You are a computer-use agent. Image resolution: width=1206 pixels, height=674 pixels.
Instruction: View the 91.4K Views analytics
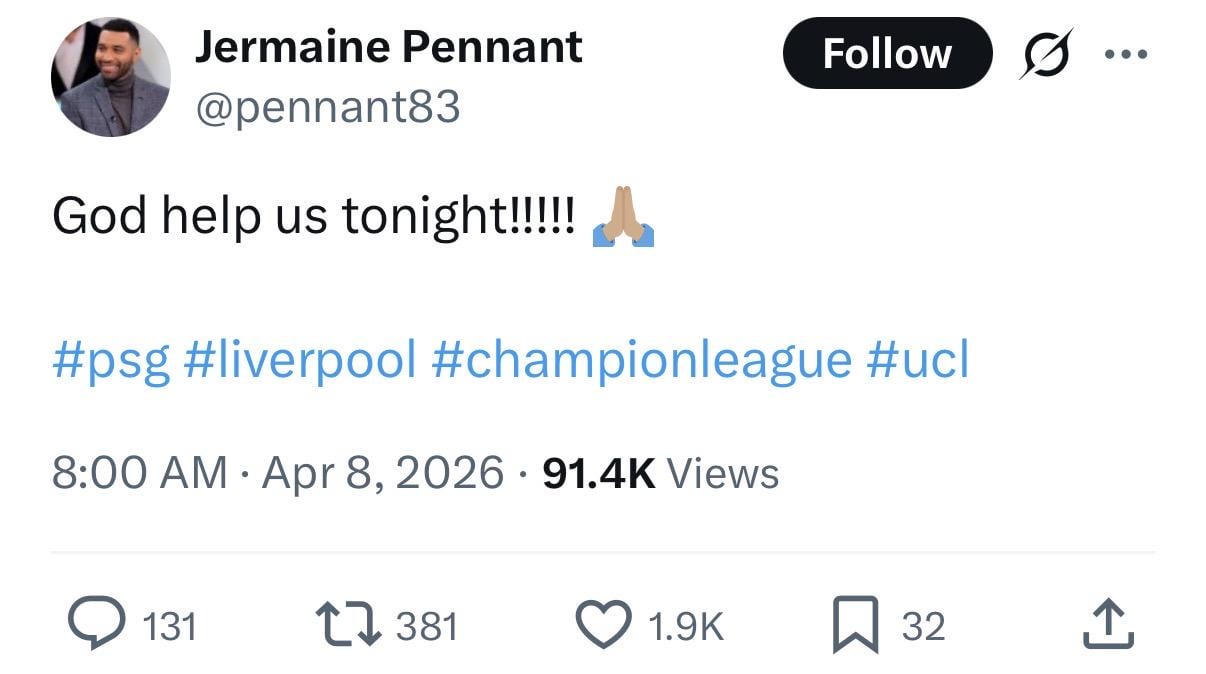(x=660, y=472)
